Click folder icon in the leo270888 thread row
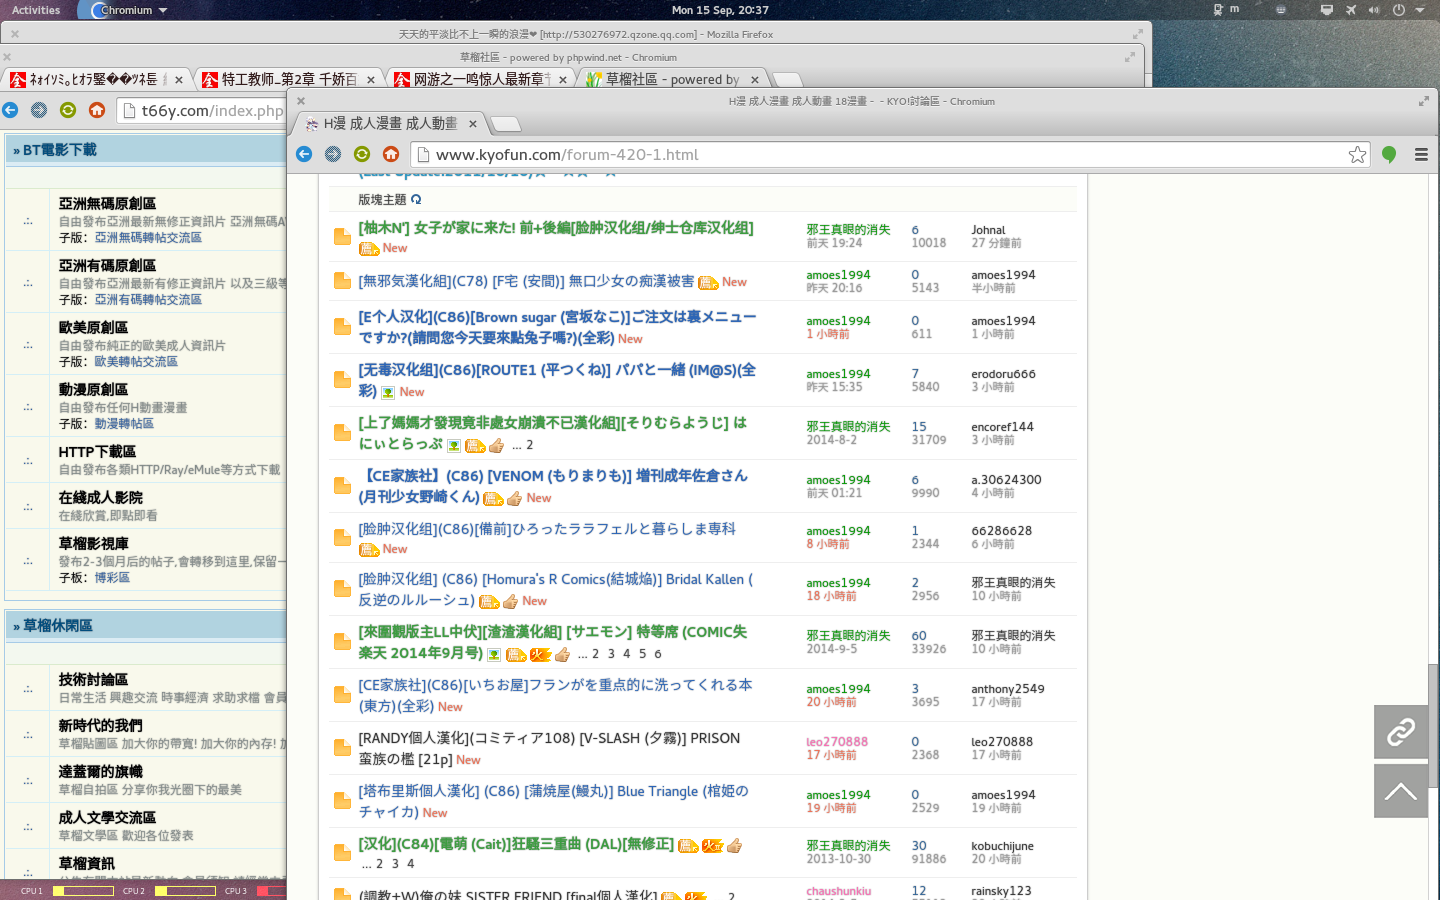Viewport: 1440px width, 900px height. click(342, 748)
